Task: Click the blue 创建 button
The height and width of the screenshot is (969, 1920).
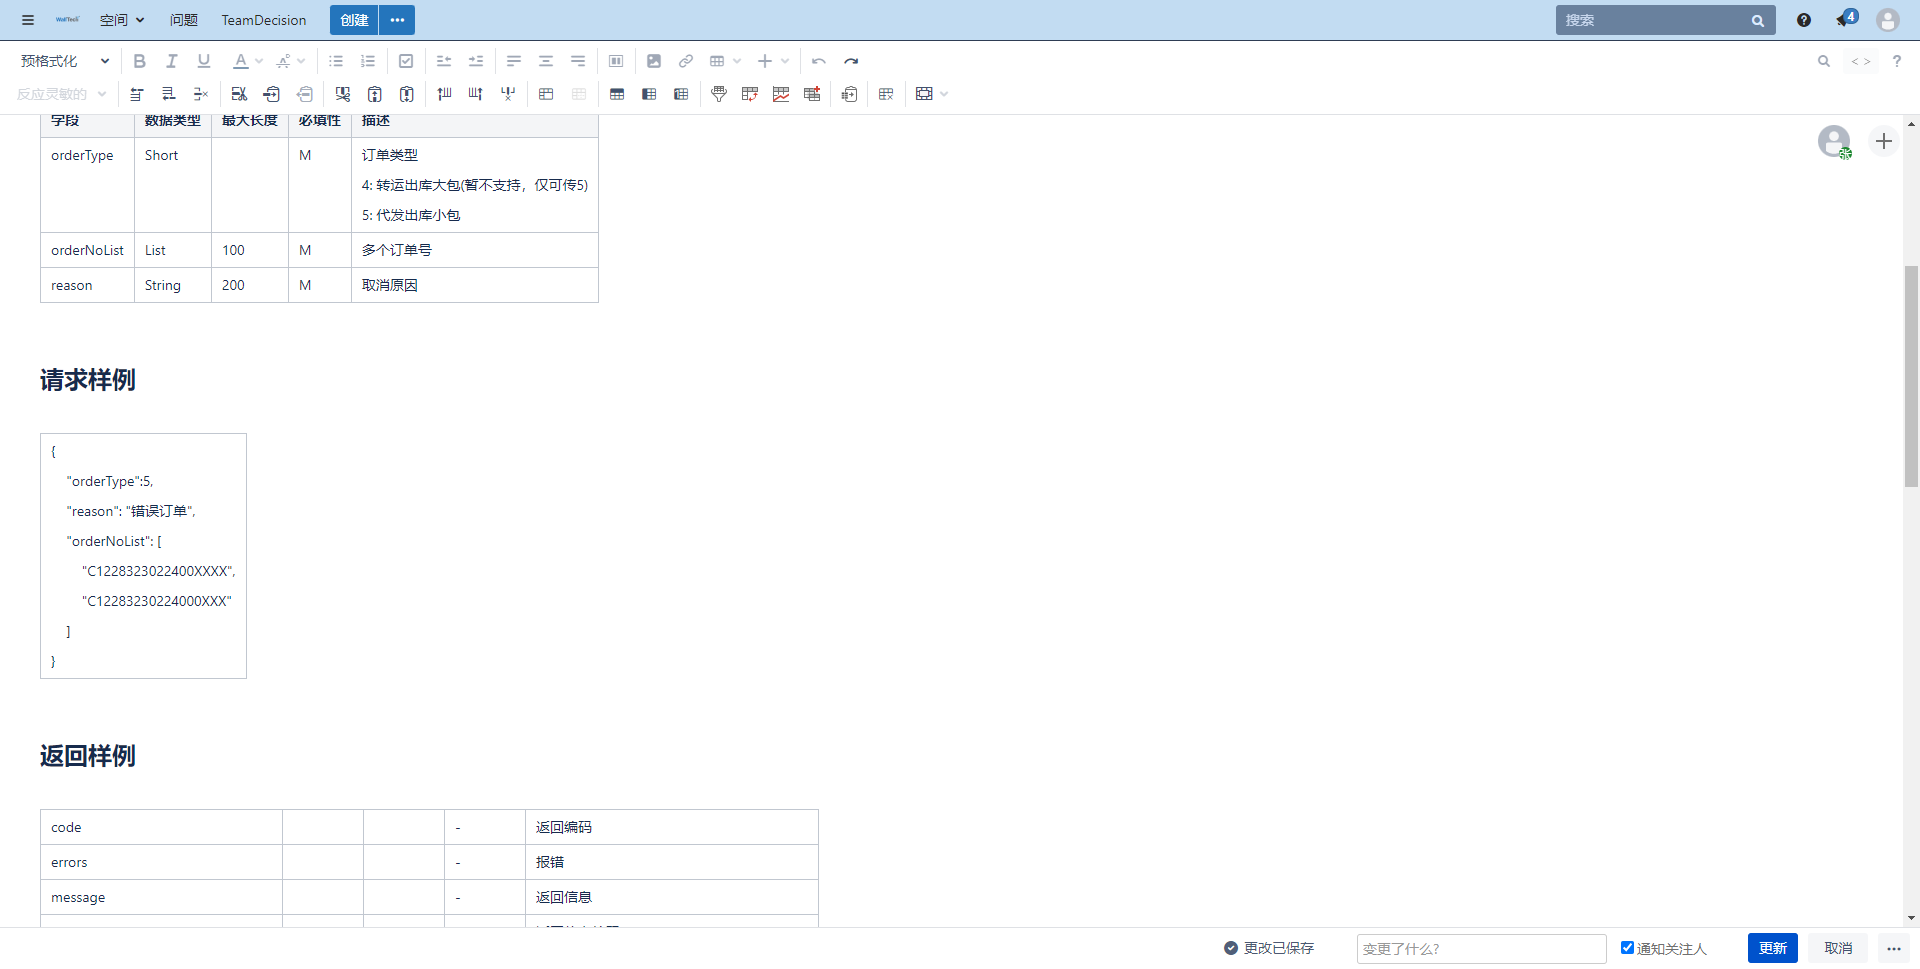Action: (354, 20)
